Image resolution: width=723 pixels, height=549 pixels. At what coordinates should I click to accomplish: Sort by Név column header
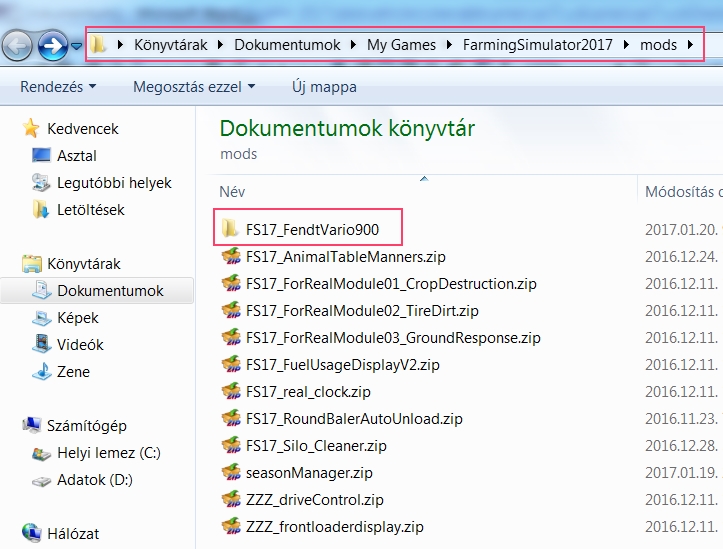pos(232,192)
